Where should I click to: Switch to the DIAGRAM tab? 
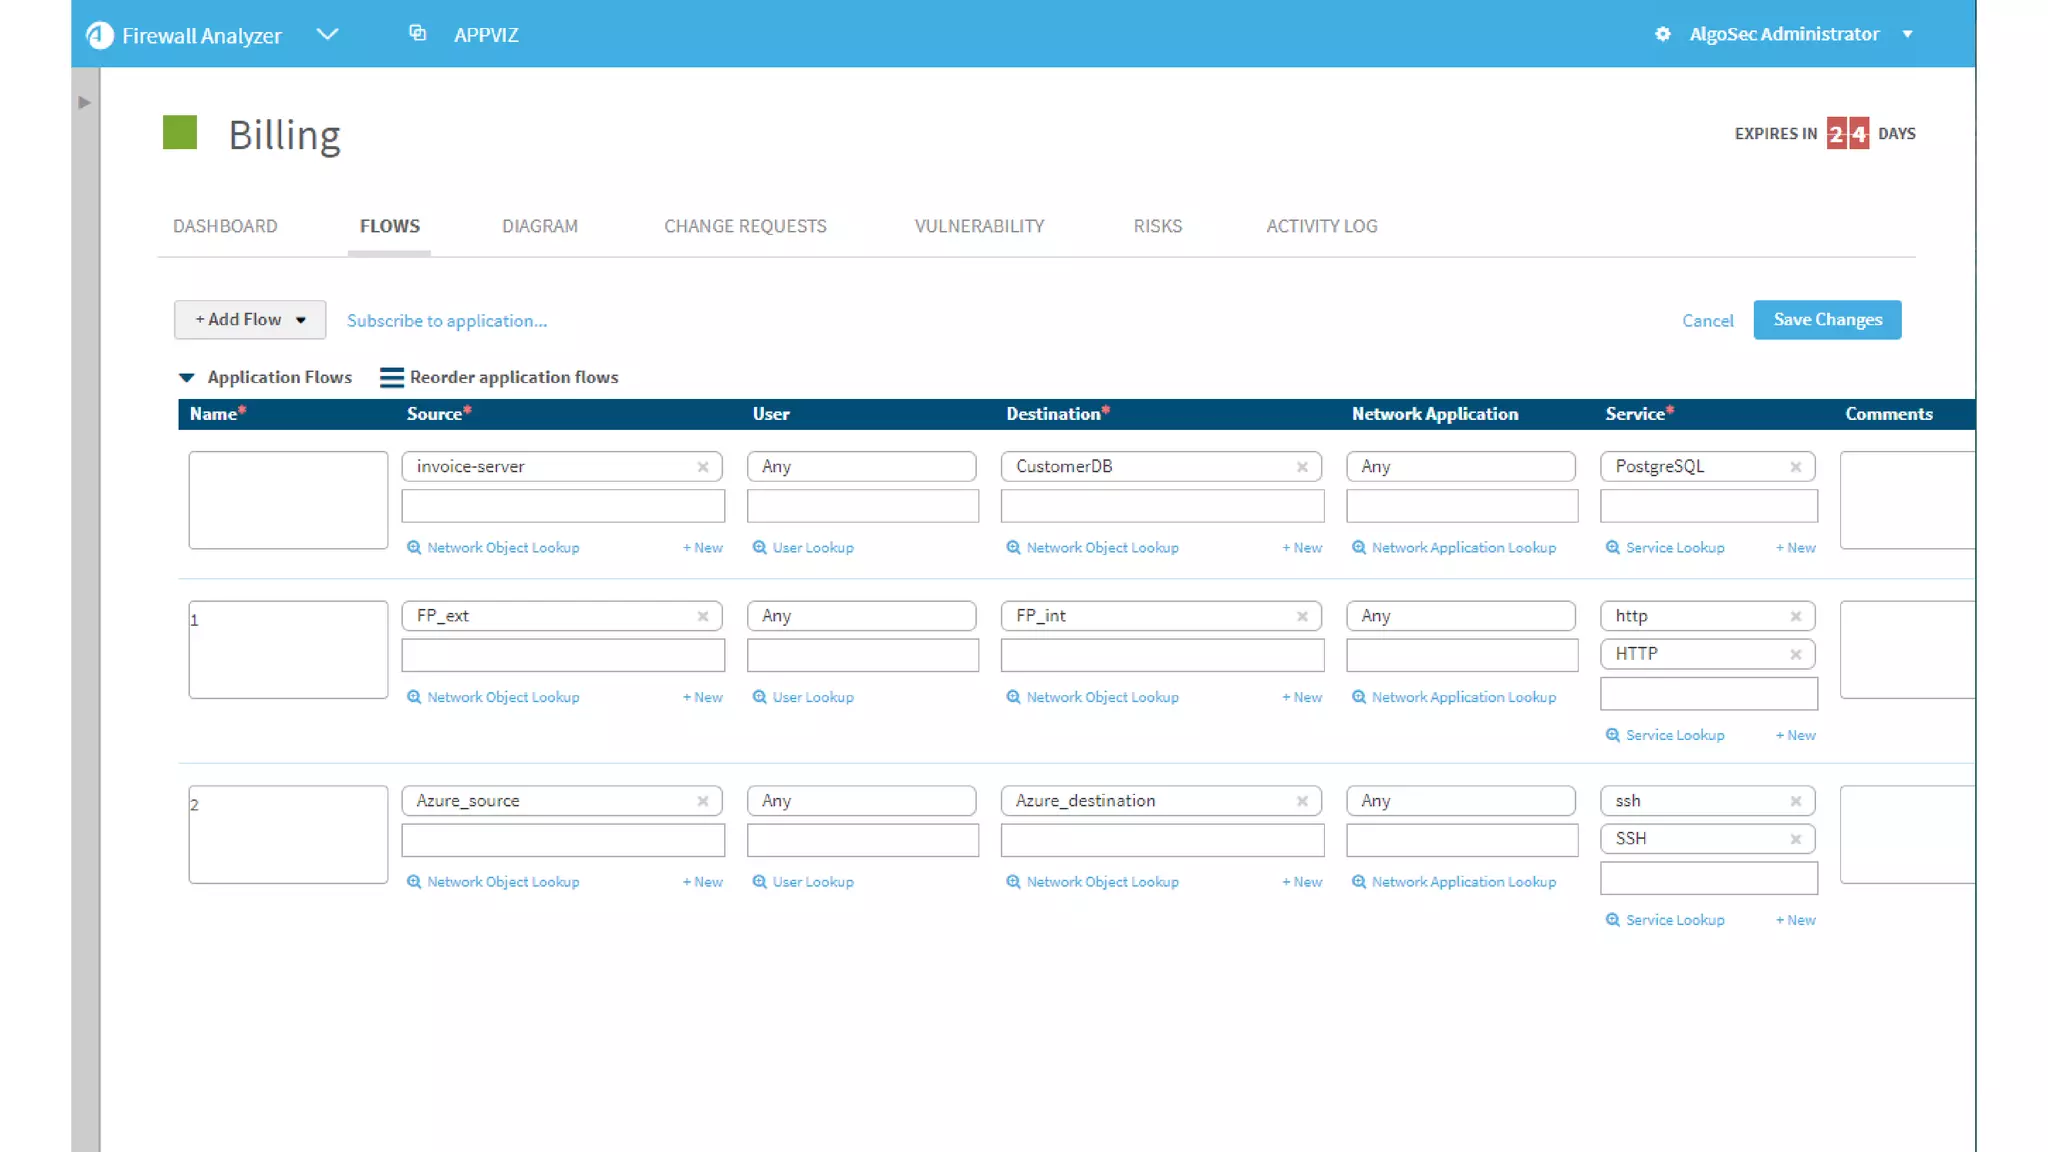[539, 226]
